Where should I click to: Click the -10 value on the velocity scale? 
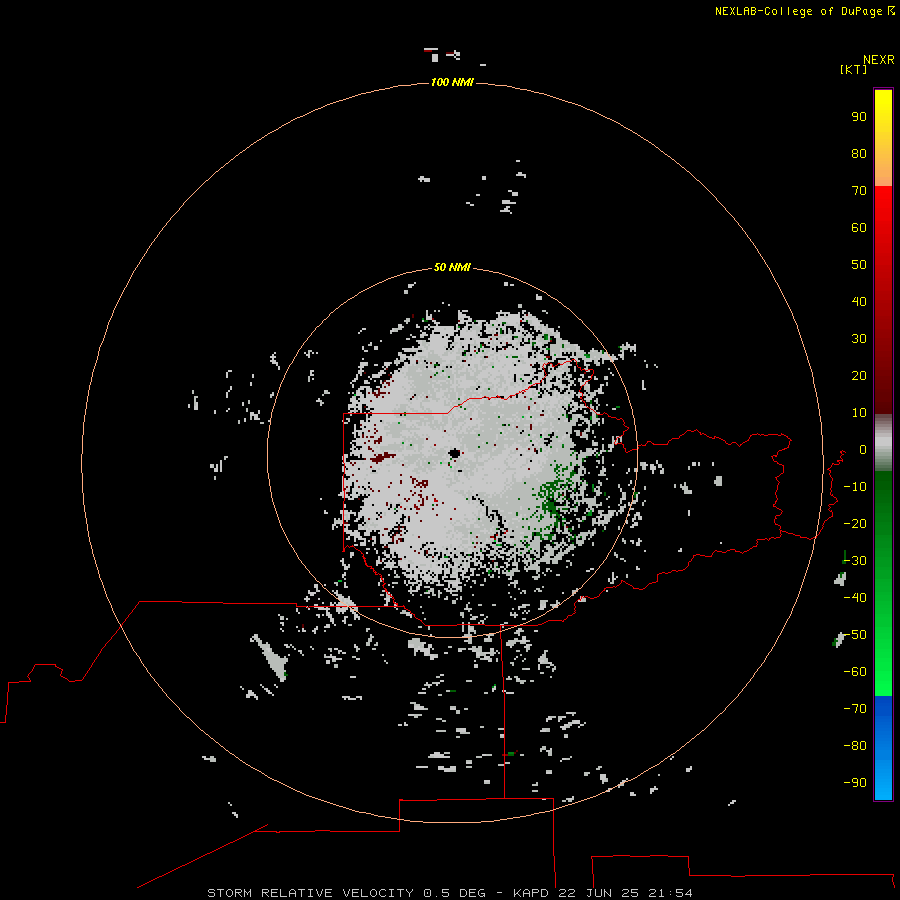(x=855, y=487)
